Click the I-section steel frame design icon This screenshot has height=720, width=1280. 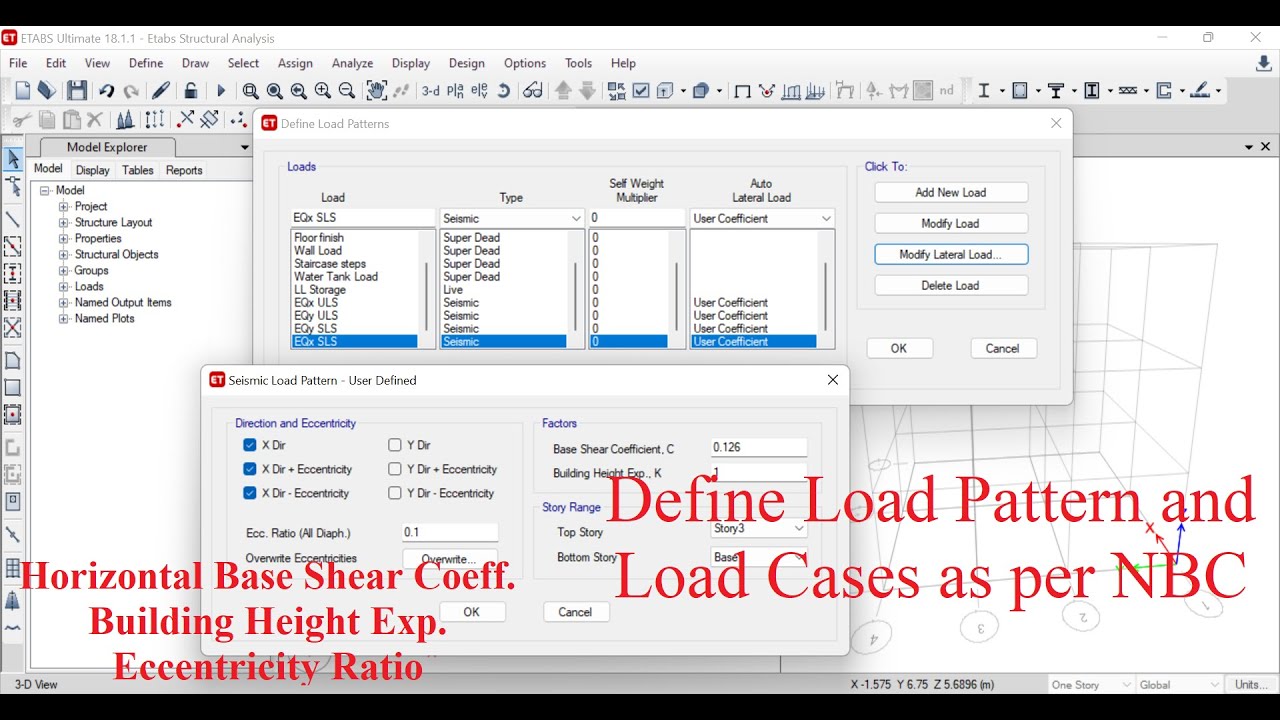pyautogui.click(x=984, y=91)
